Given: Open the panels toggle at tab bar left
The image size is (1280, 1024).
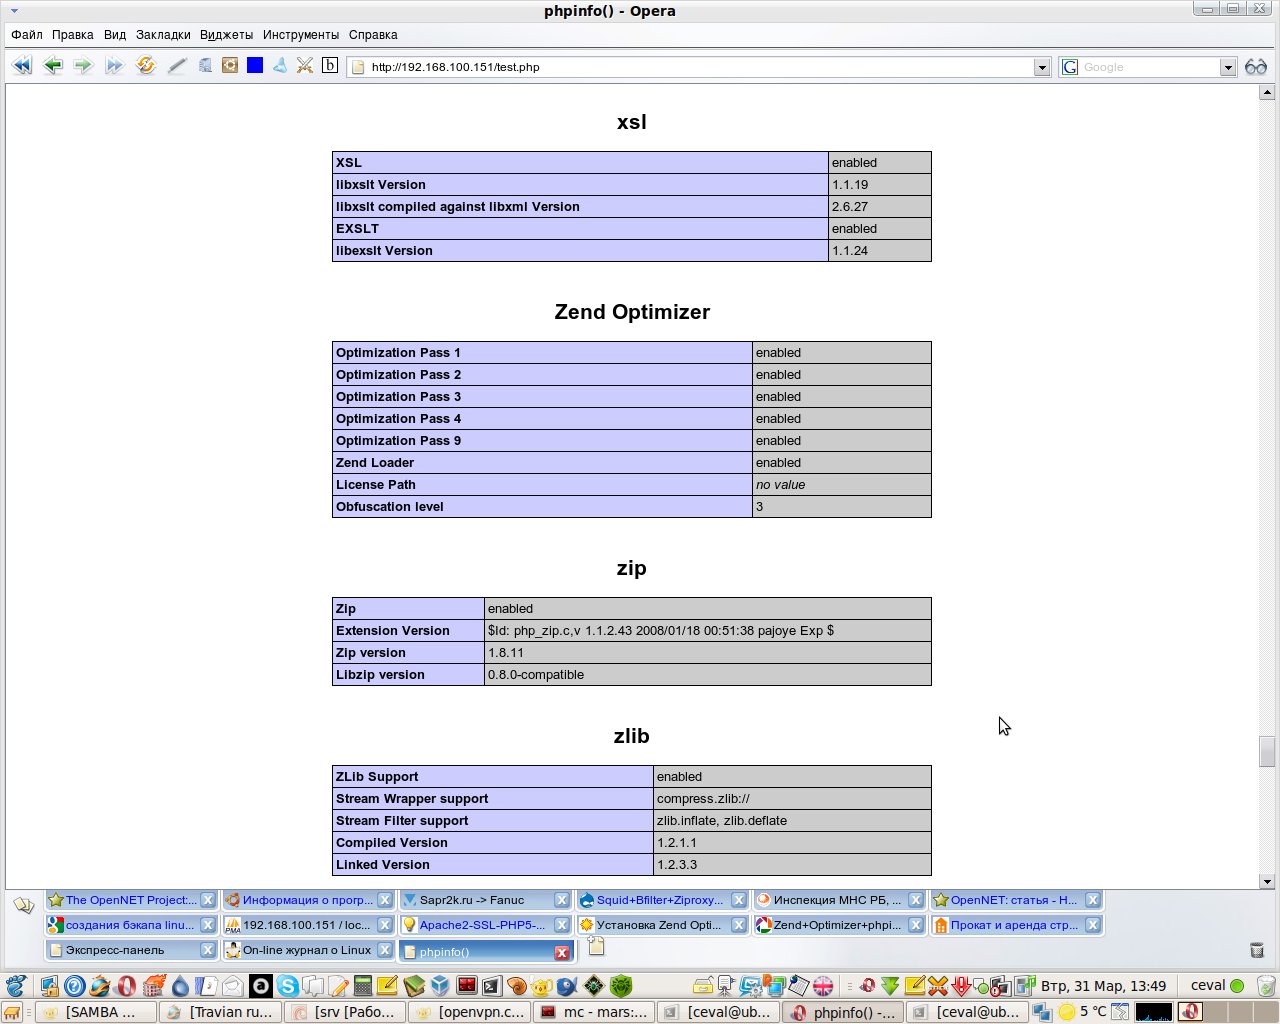Looking at the screenshot, I should click(24, 905).
